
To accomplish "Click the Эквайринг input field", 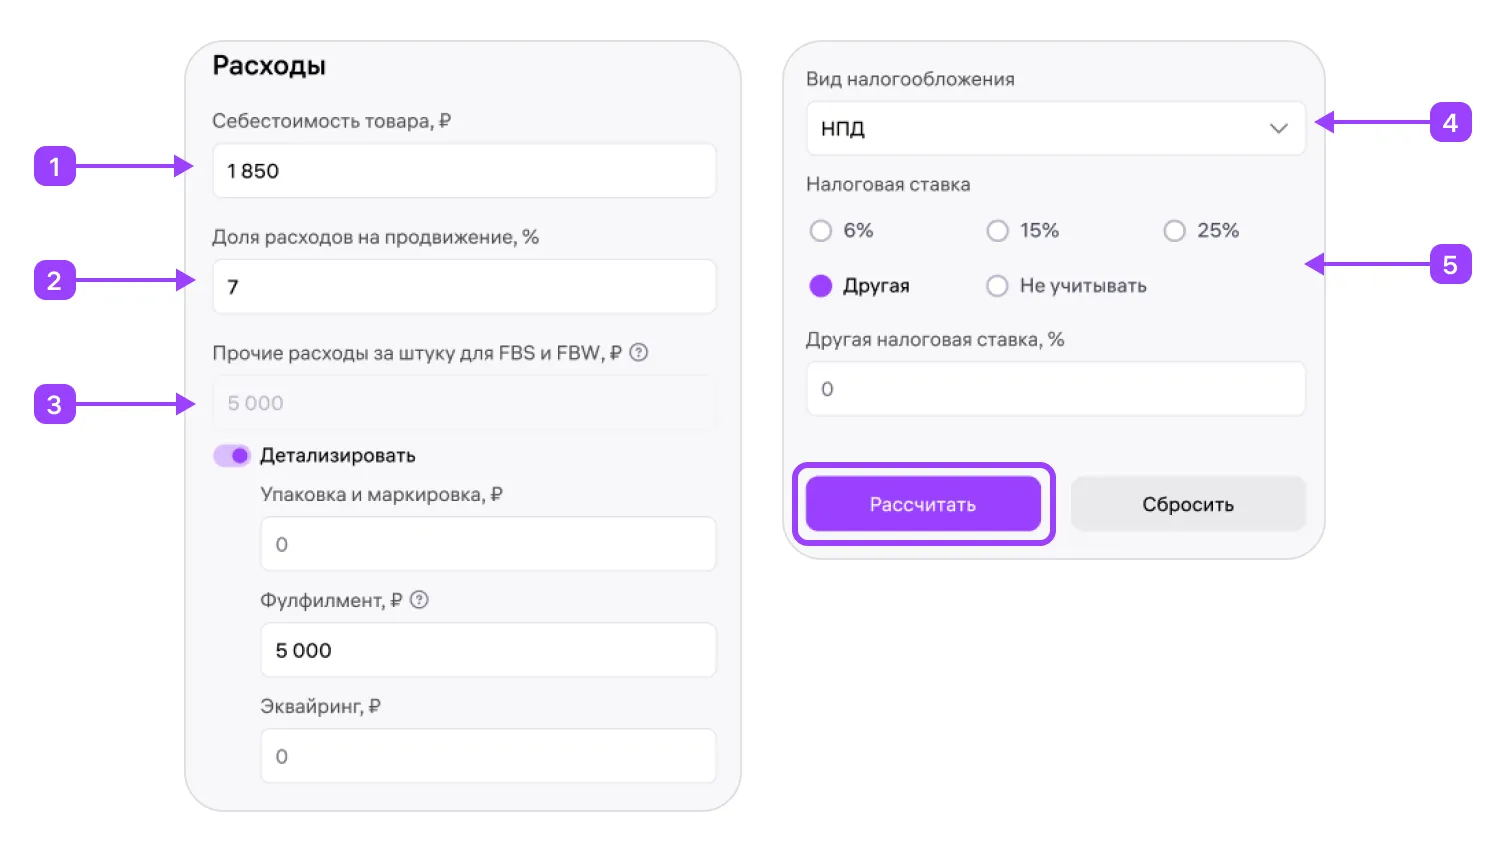I will 488,756.
